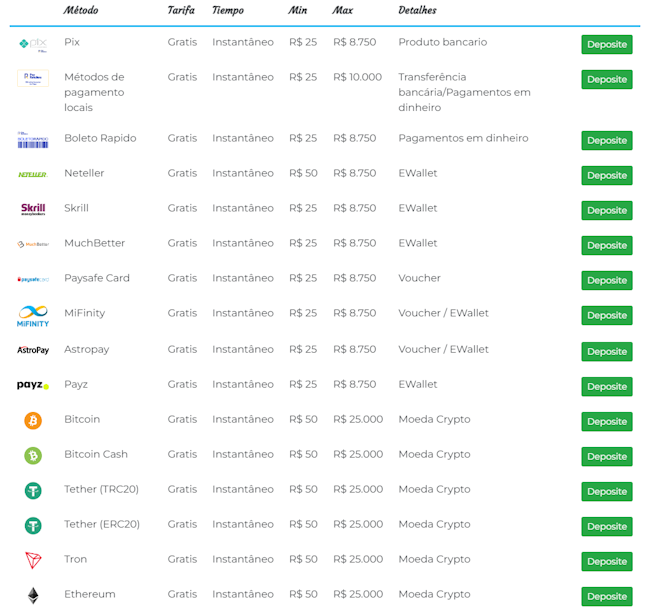
Task: Select the 'Bitcoin Cash' method name
Action: tap(96, 454)
